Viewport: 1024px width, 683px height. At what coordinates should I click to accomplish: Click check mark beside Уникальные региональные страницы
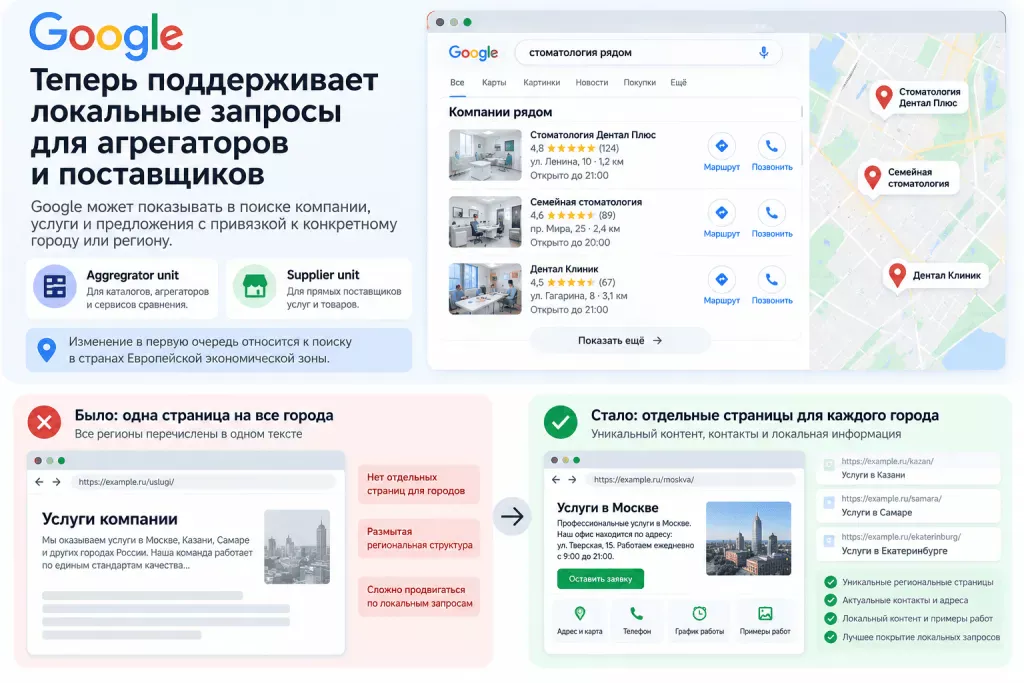[x=831, y=582]
